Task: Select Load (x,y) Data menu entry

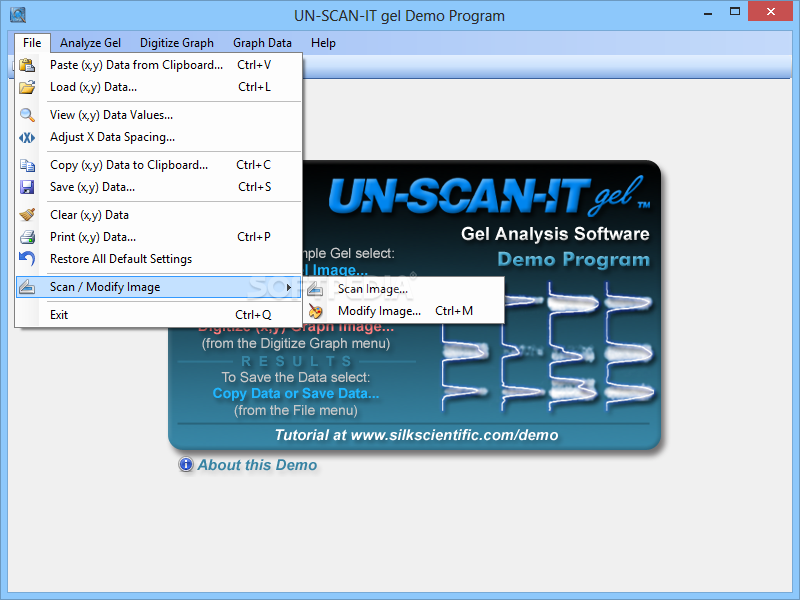Action: (x=159, y=87)
